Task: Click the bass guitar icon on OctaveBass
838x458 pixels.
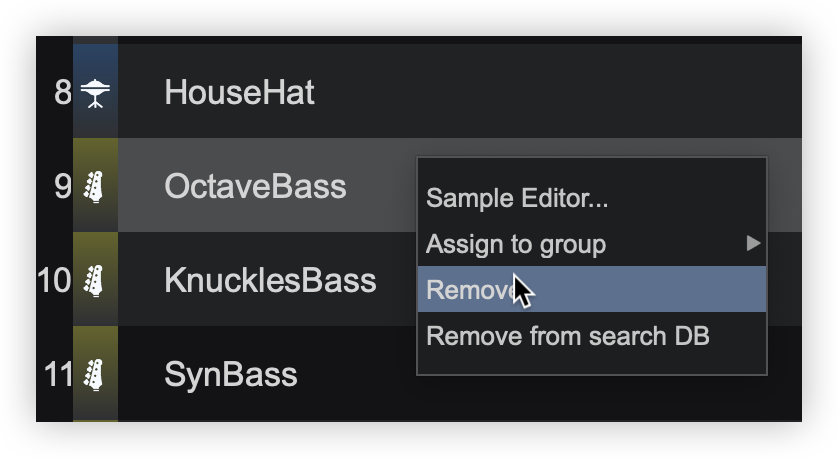Action: (95, 187)
